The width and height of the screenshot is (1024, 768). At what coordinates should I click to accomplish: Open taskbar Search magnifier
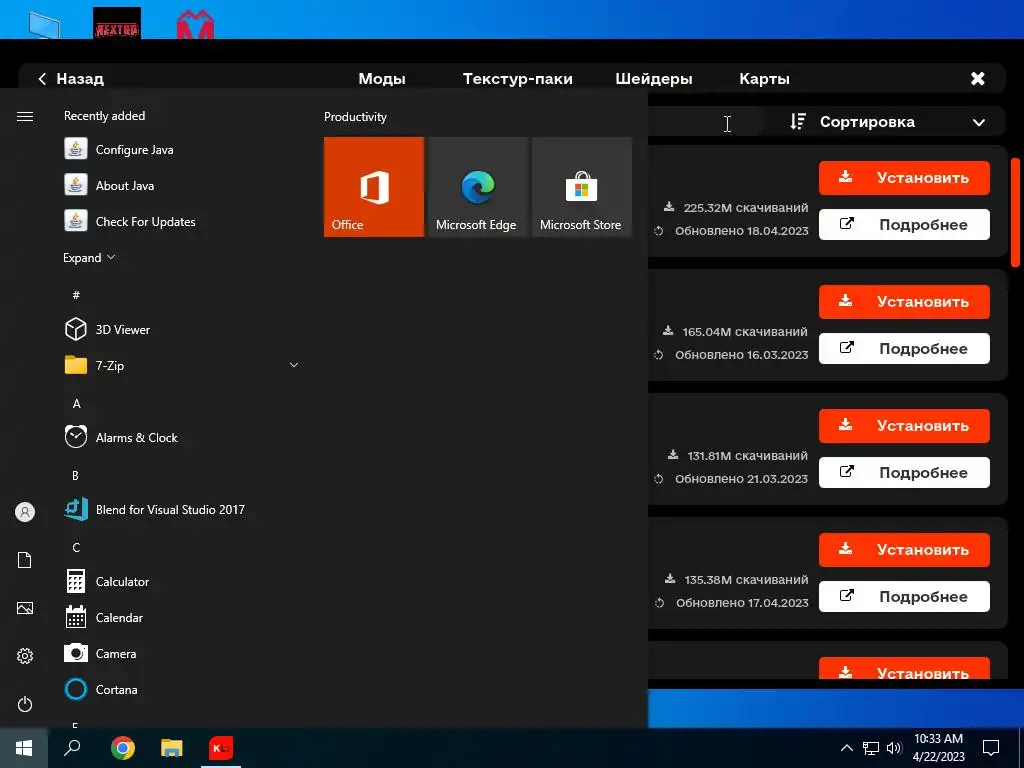72,748
